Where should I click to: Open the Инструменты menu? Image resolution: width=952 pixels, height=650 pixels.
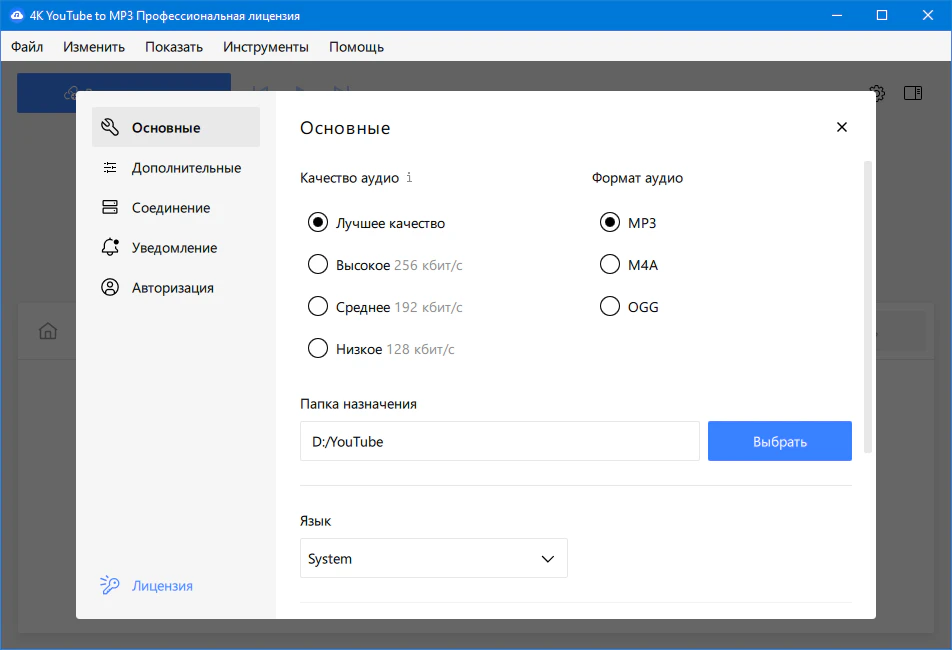coord(265,47)
